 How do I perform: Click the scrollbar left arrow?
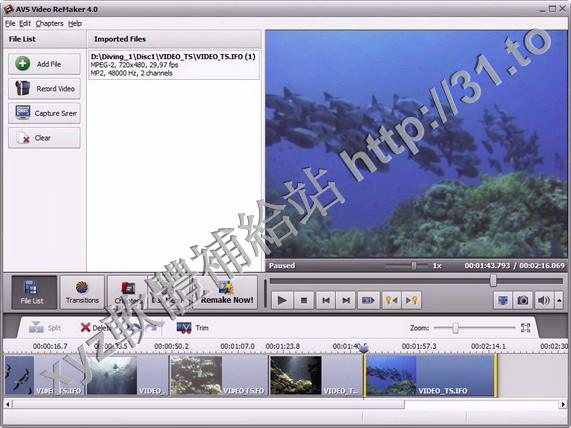tap(7, 404)
